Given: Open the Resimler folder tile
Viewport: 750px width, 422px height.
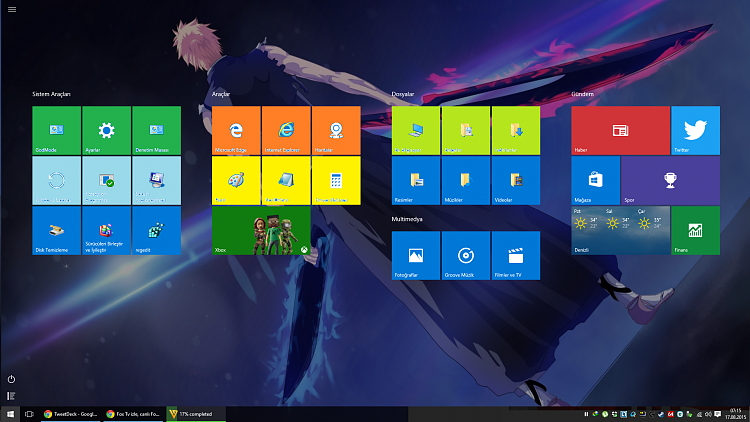Looking at the screenshot, I should pyautogui.click(x=416, y=180).
